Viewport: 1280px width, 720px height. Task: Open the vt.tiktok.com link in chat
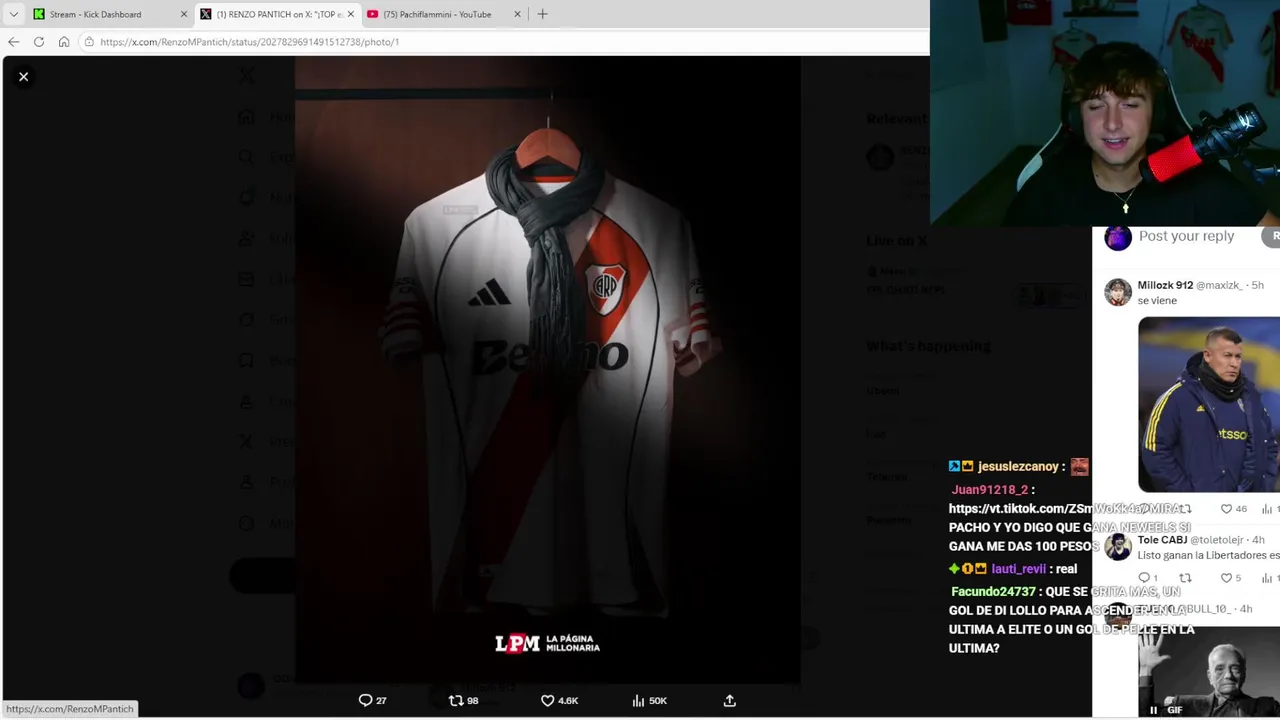pyautogui.click(x=1047, y=509)
